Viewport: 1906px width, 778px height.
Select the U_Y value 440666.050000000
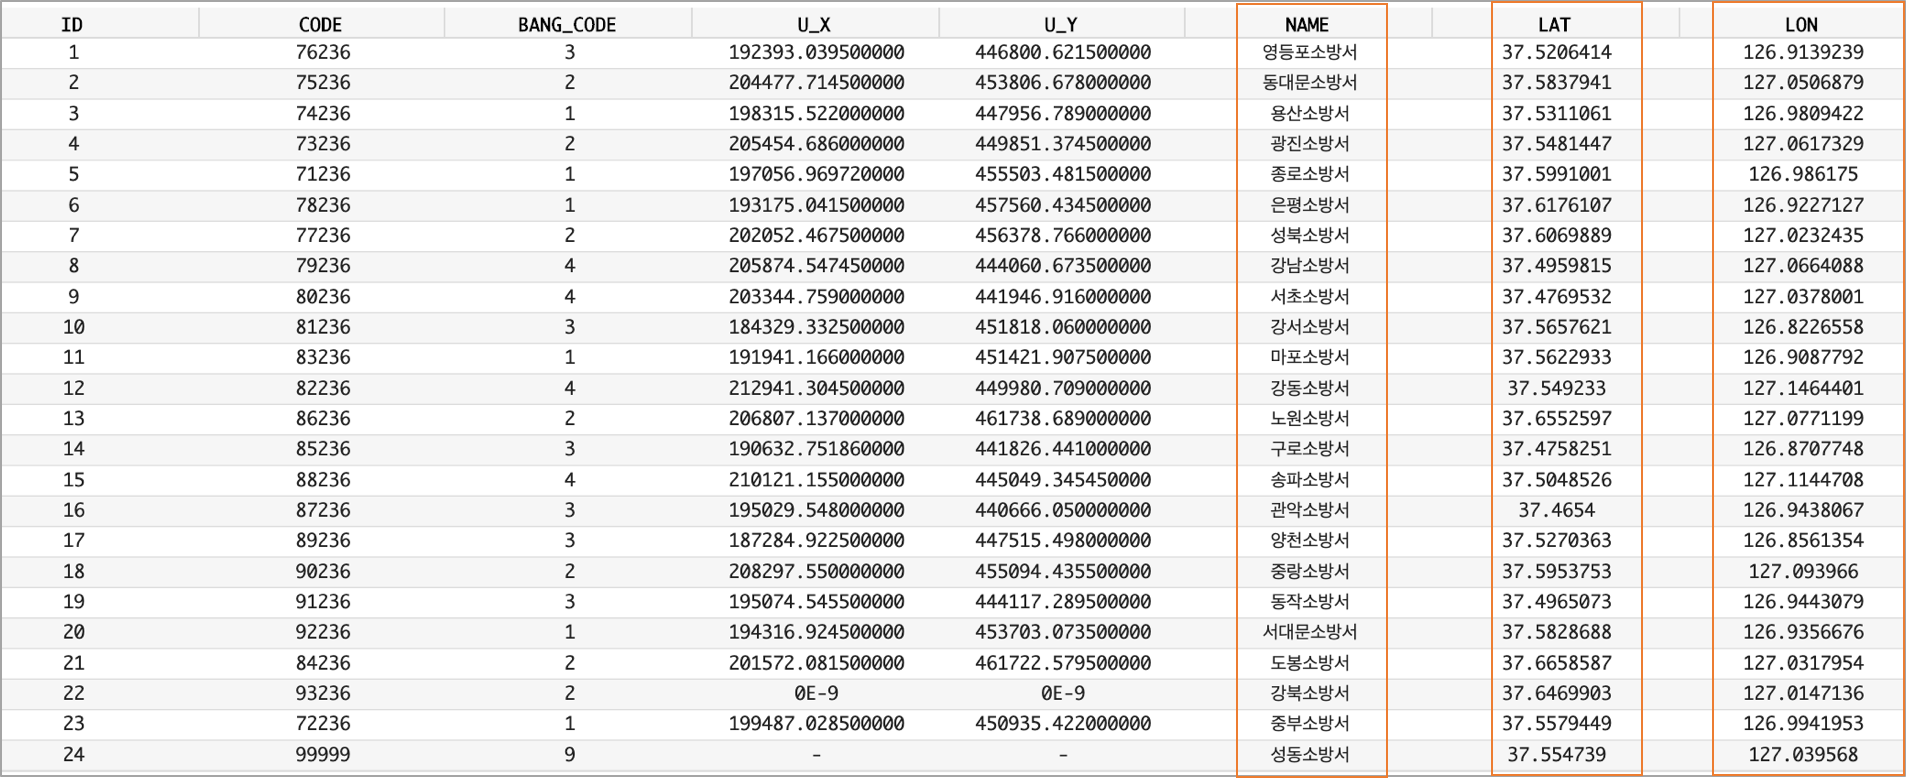pyautogui.click(x=1063, y=509)
